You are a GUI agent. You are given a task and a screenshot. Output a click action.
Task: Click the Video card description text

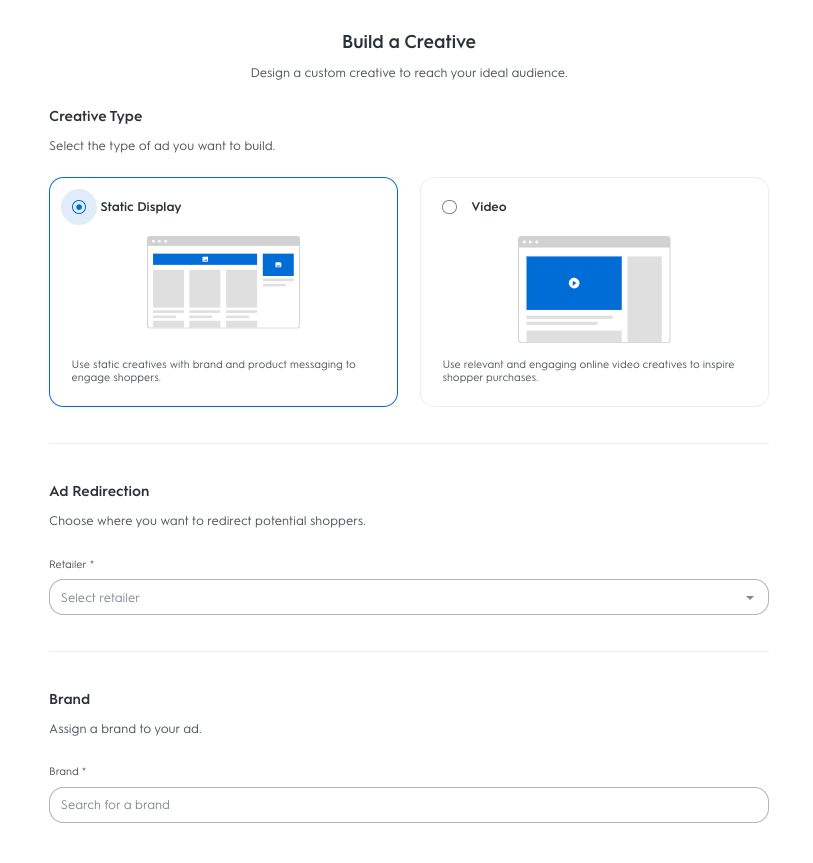click(588, 371)
